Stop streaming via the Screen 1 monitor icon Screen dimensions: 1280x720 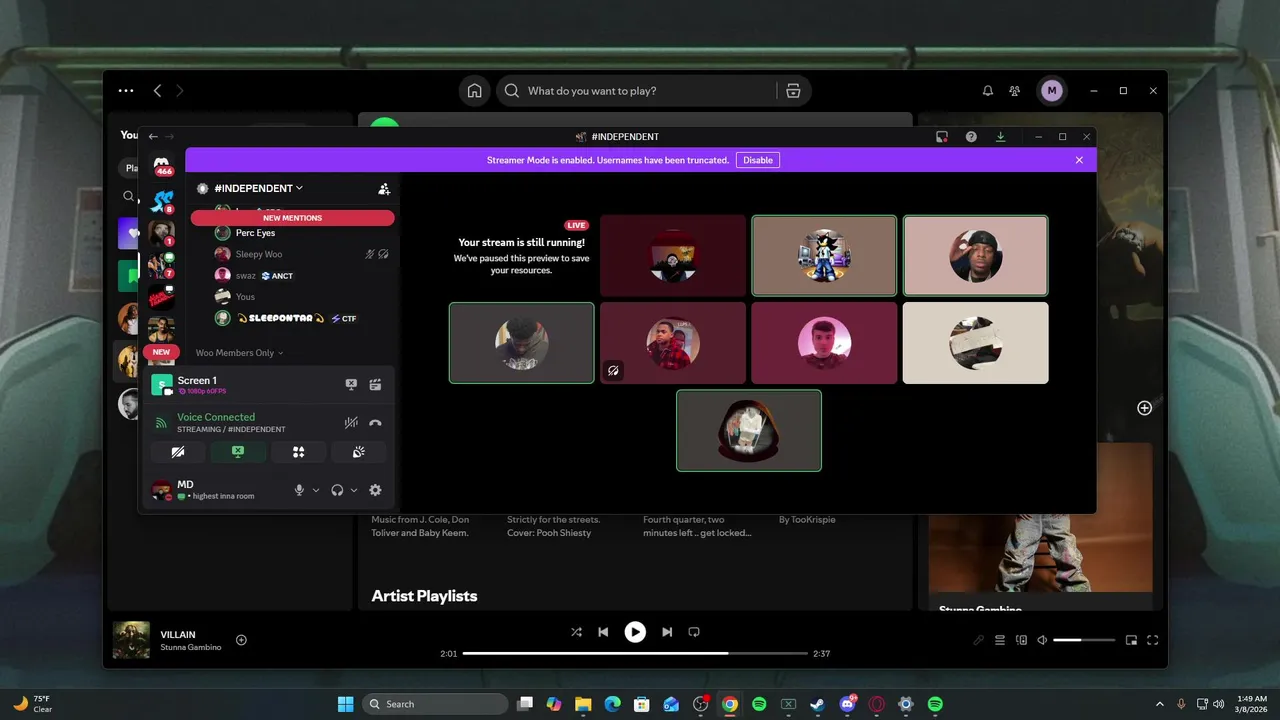tap(351, 384)
